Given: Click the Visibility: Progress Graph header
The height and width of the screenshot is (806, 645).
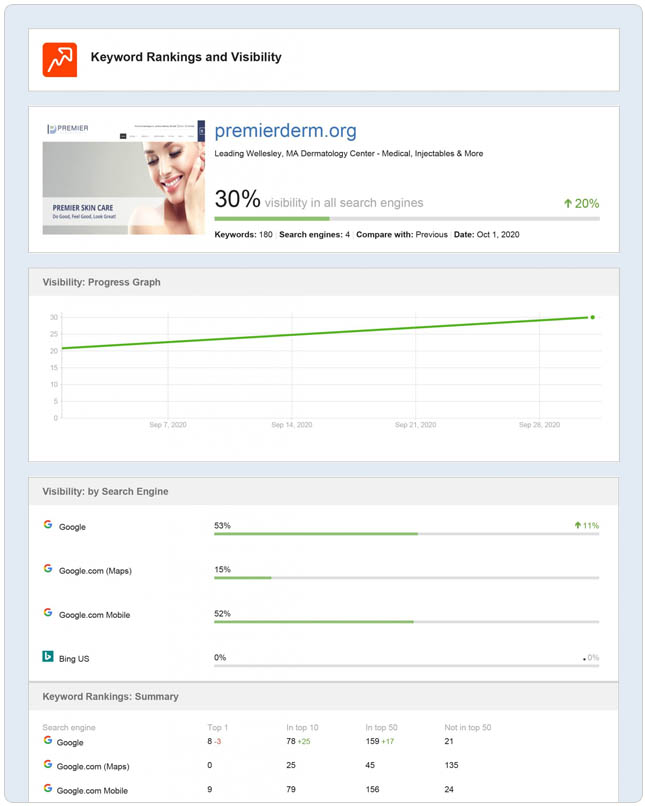Looking at the screenshot, I should coord(101,282).
